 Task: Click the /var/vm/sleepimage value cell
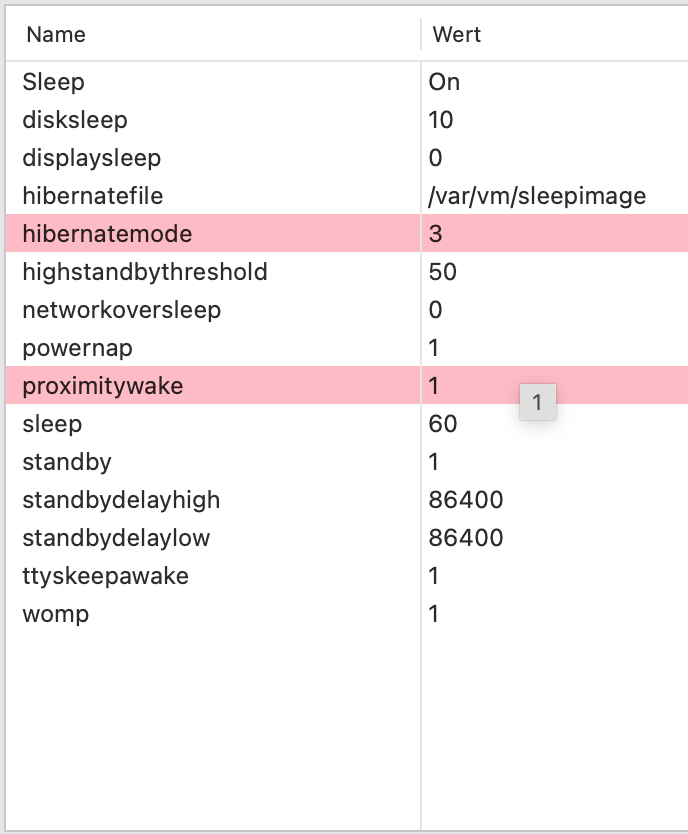click(x=537, y=196)
